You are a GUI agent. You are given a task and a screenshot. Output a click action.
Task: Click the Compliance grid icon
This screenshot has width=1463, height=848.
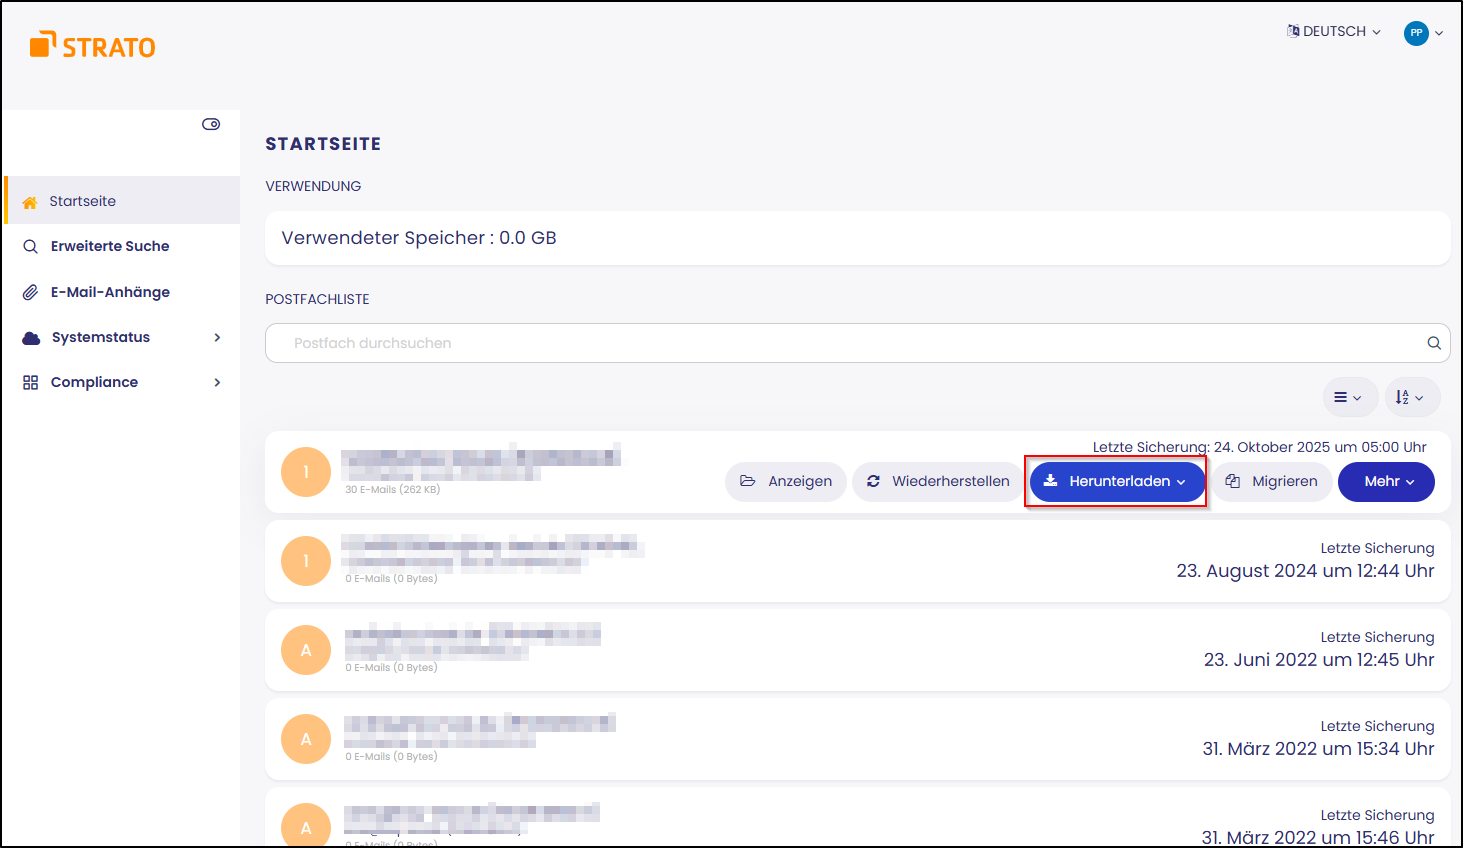click(30, 382)
